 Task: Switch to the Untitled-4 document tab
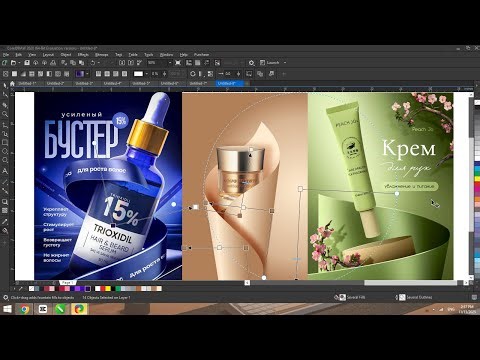[112, 83]
